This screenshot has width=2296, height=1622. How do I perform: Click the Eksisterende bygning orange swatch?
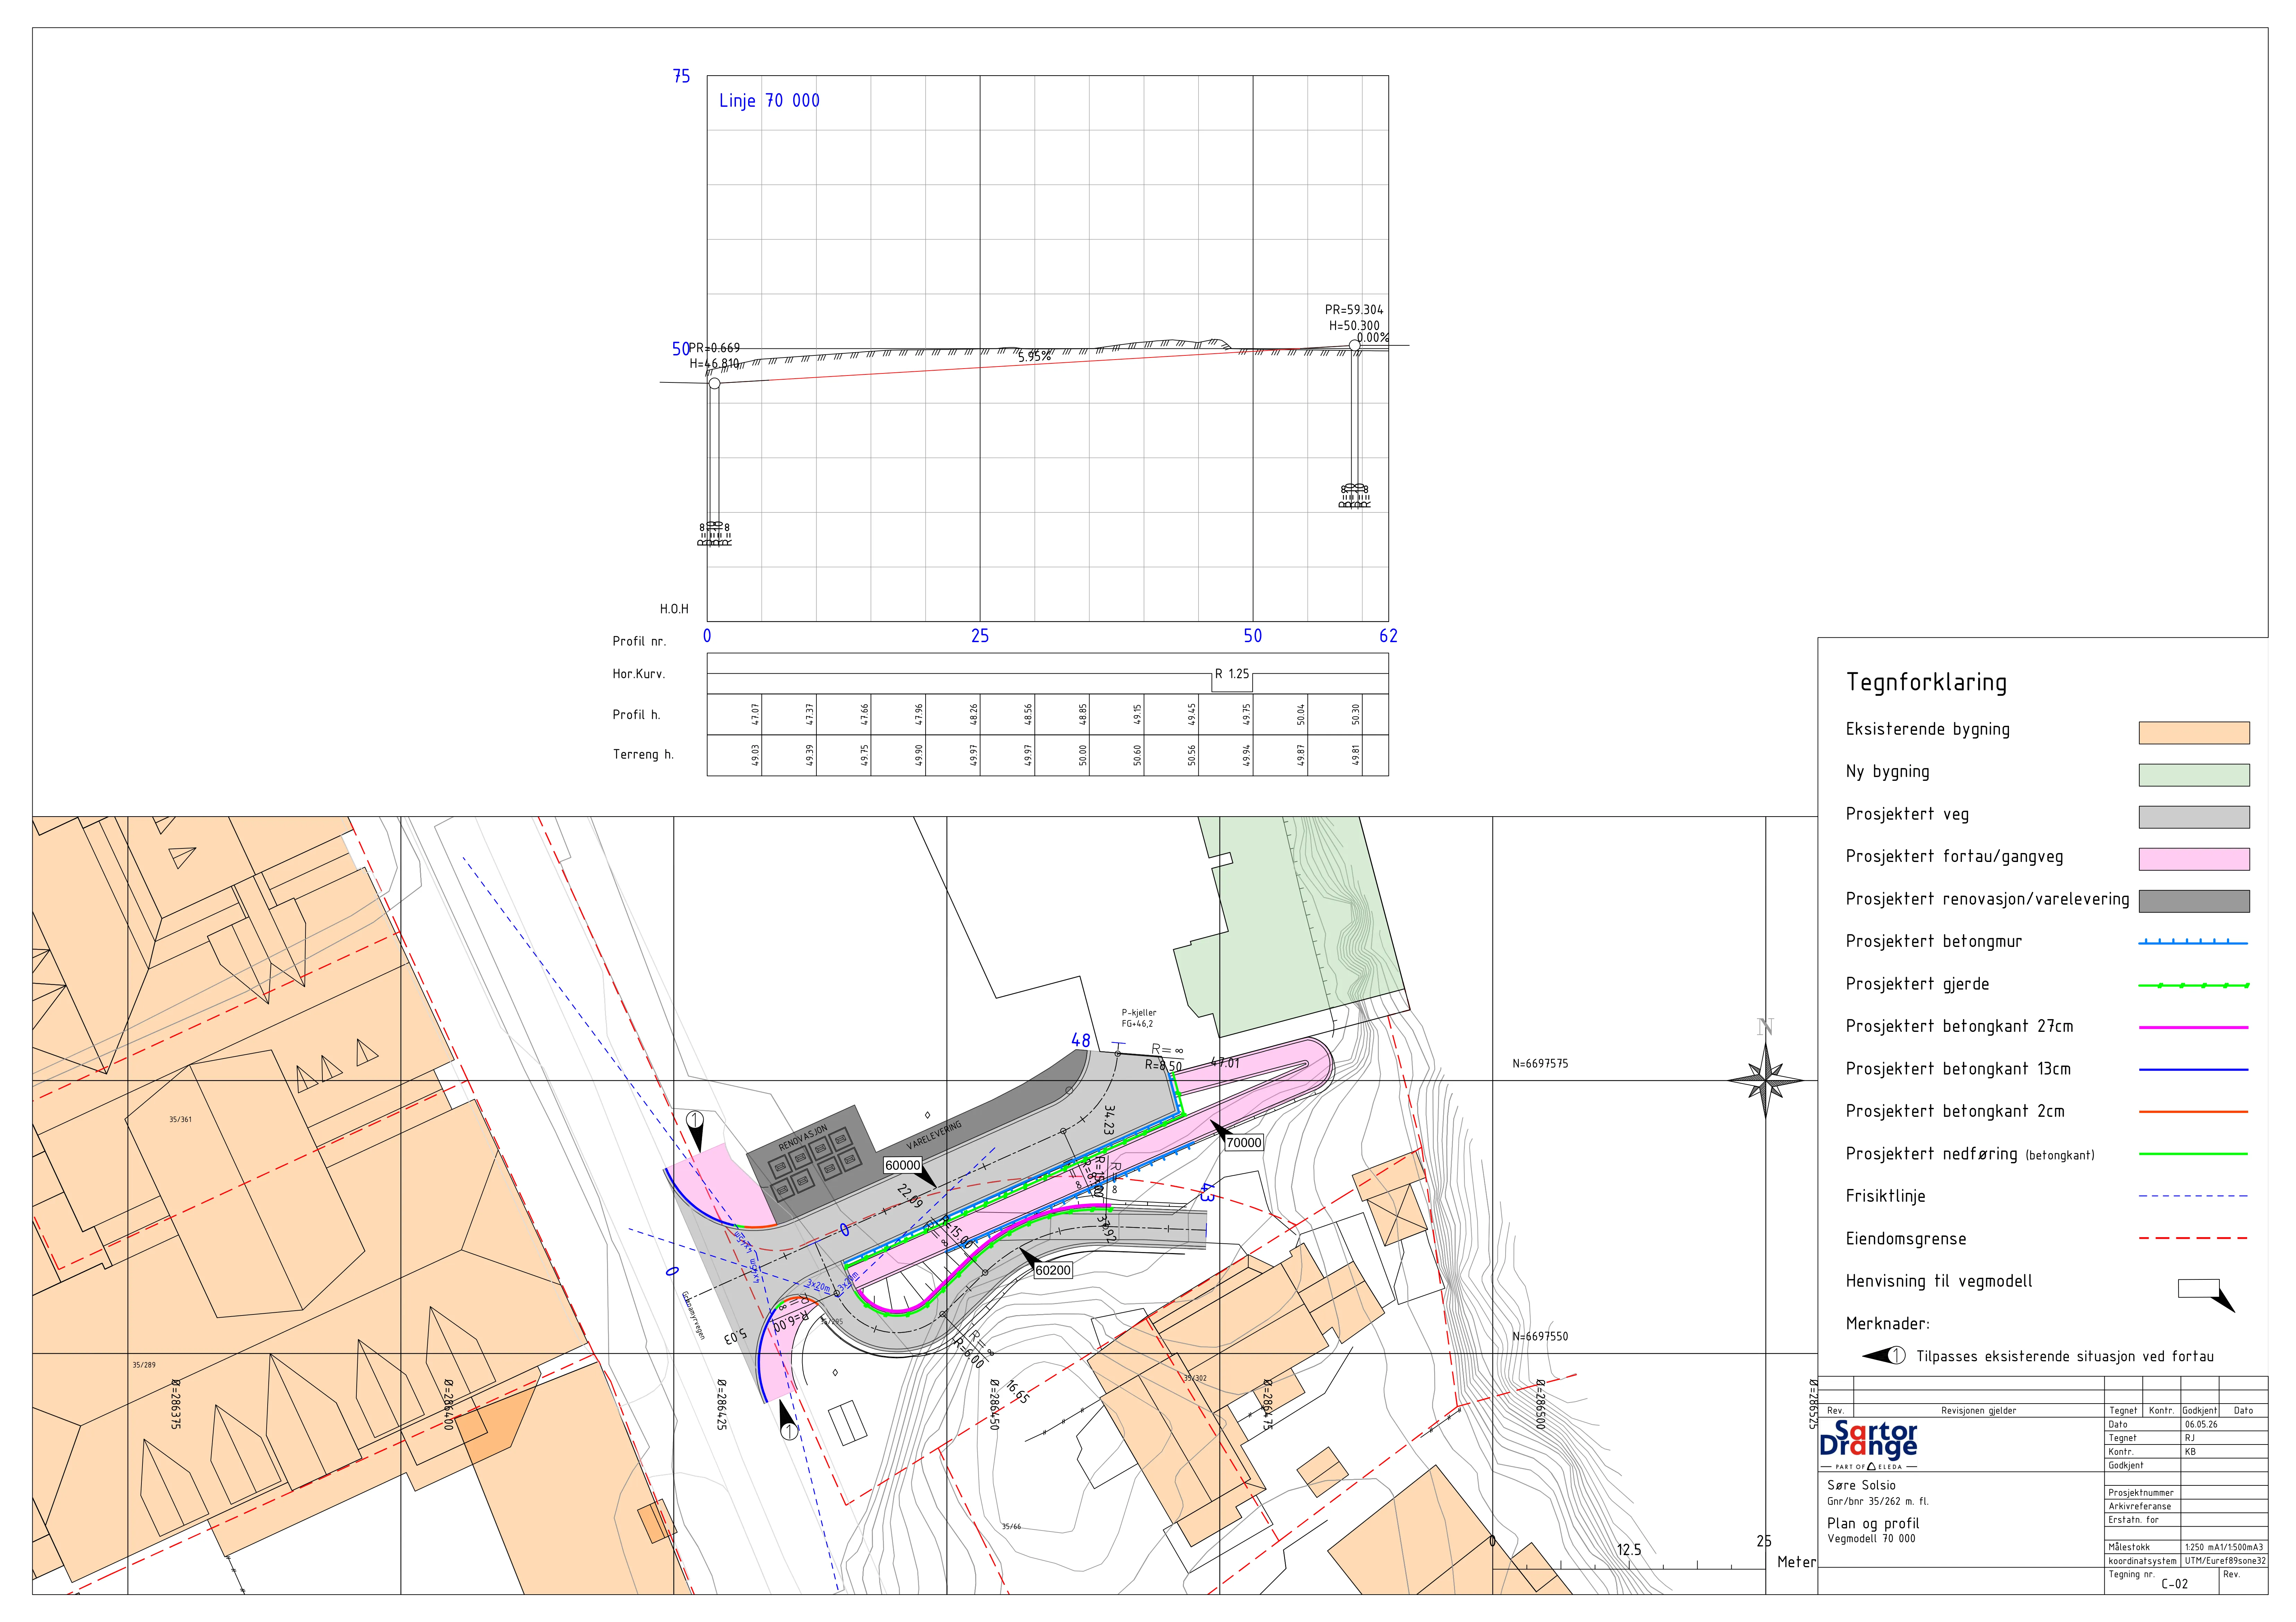pos(2194,733)
